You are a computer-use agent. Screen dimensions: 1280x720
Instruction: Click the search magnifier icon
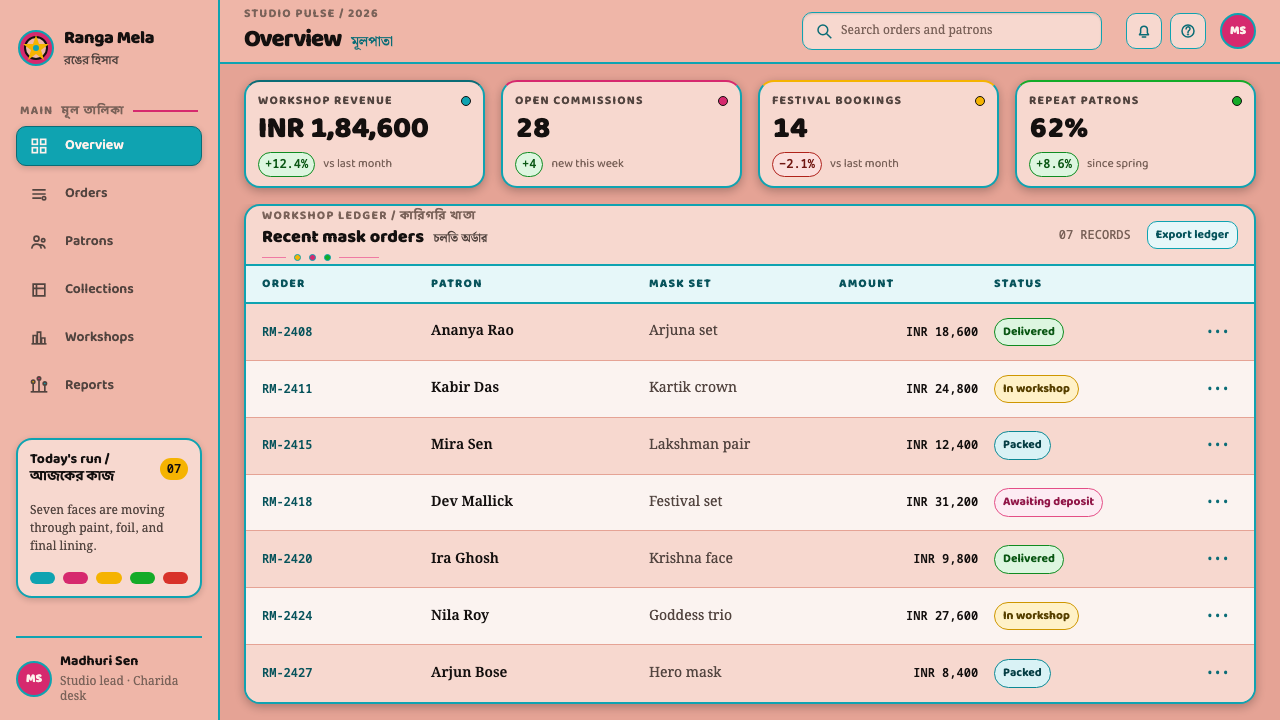(824, 31)
